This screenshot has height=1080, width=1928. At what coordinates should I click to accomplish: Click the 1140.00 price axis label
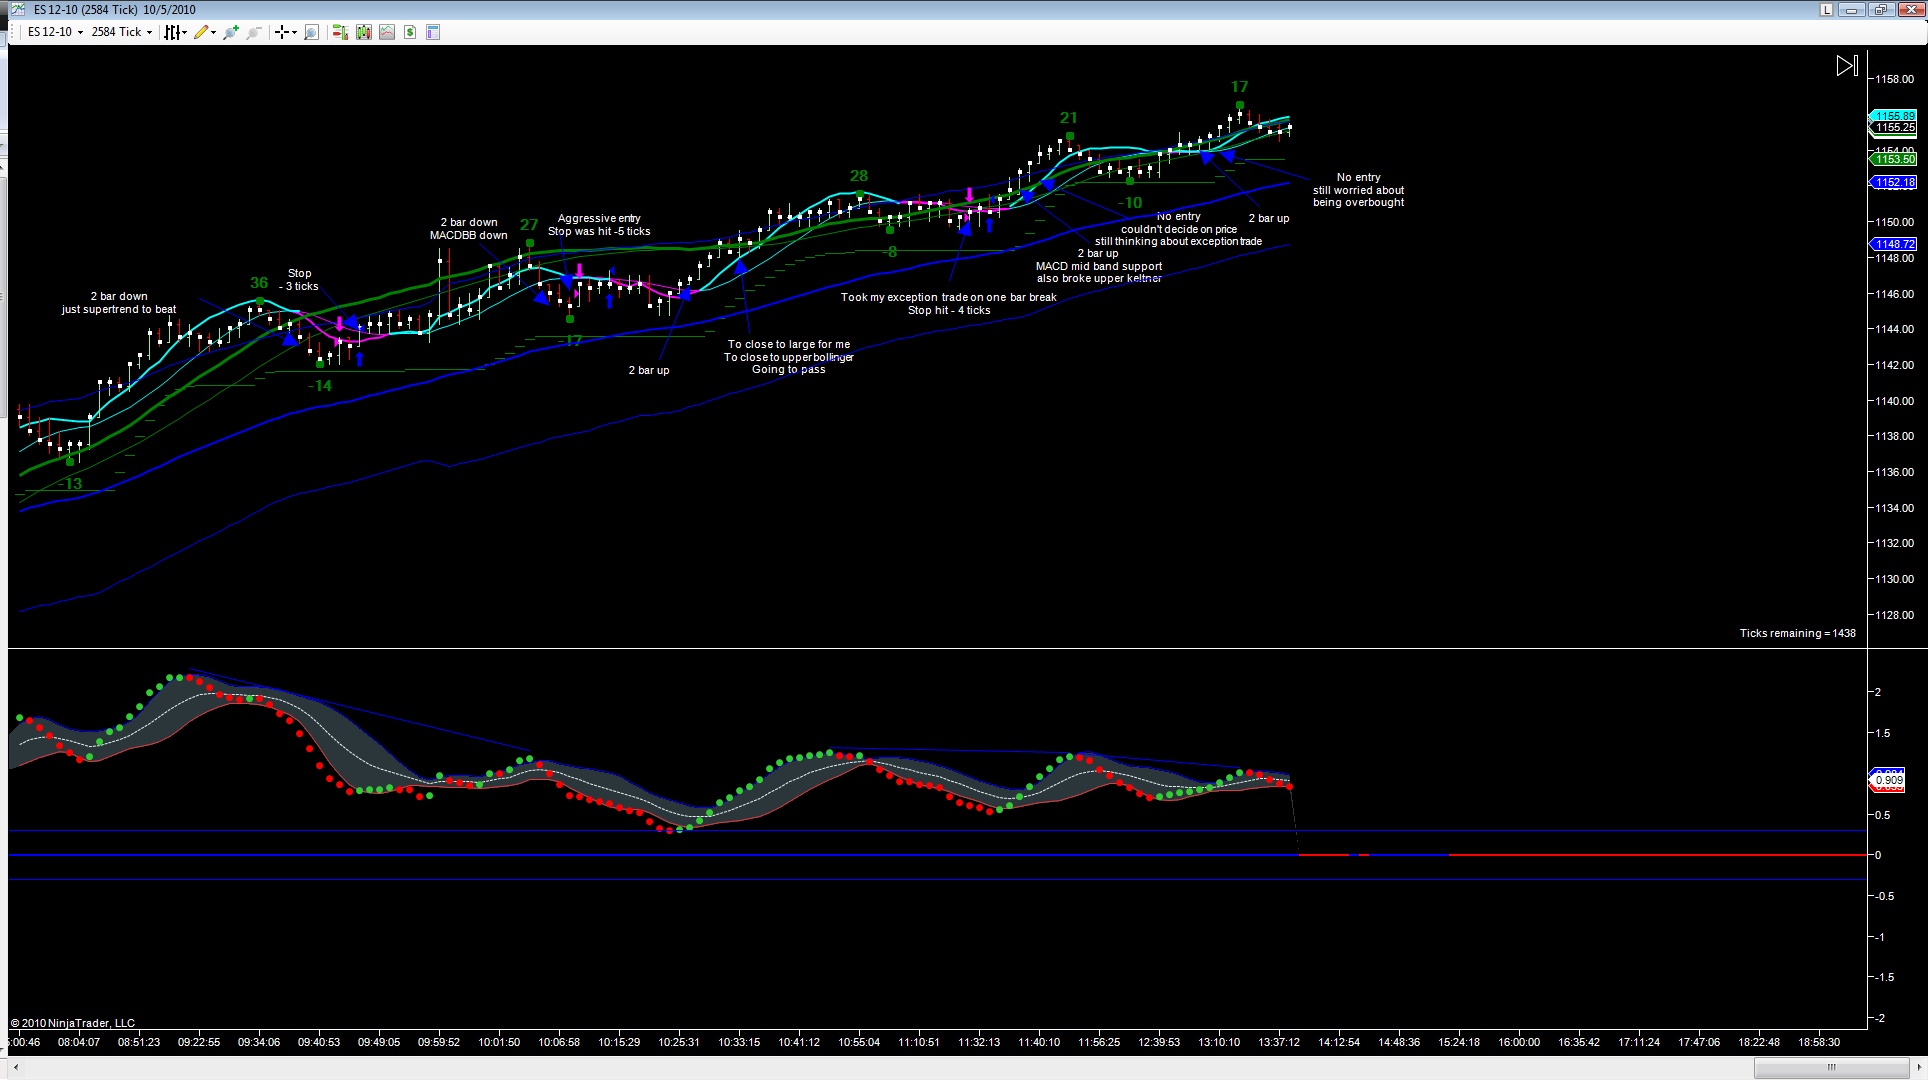pos(1894,401)
